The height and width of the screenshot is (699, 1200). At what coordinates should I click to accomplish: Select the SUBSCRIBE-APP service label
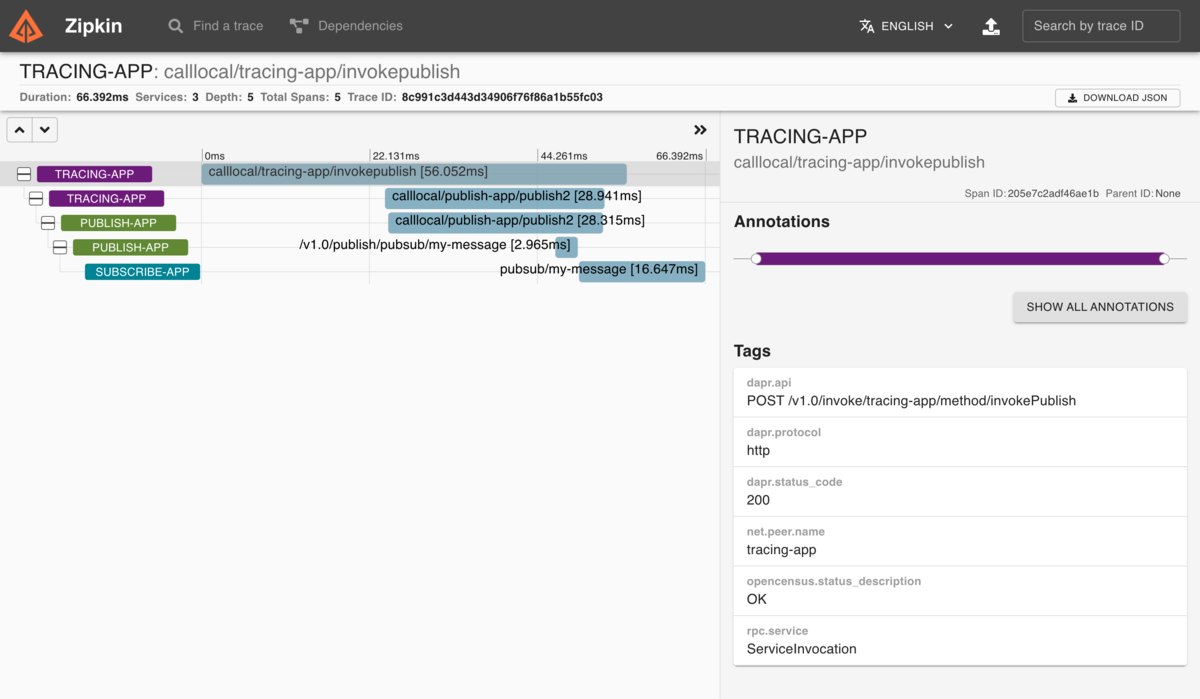pos(142,272)
